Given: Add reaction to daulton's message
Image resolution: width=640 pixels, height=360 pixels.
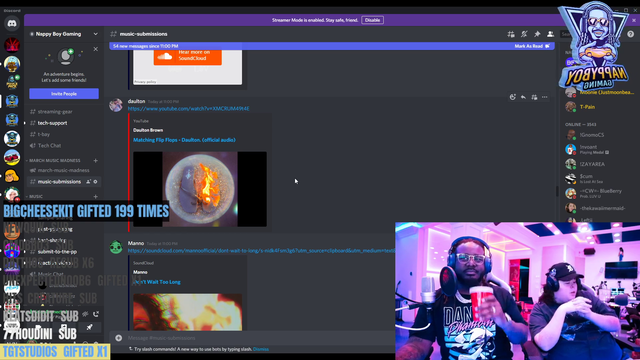Looking at the screenshot, I should click(513, 97).
